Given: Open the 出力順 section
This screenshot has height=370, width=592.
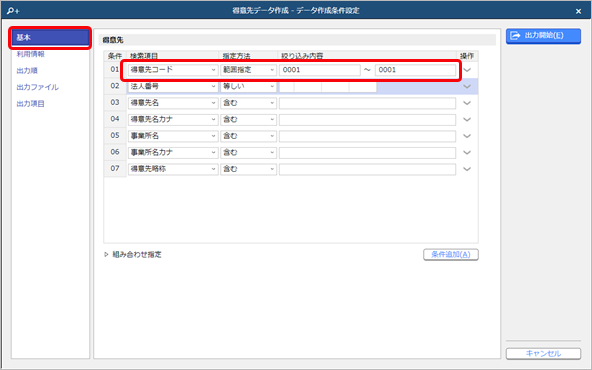Looking at the screenshot, I should click(27, 71).
